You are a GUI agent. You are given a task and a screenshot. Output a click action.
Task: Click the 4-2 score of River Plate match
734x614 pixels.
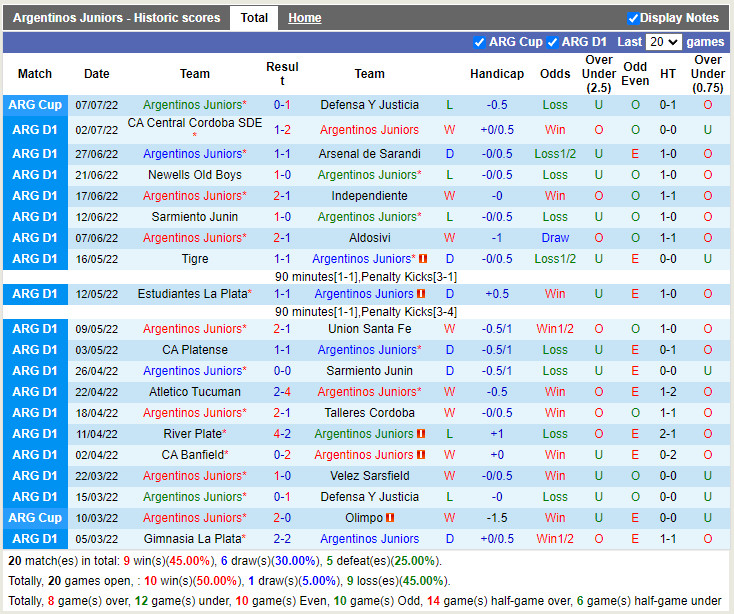coord(282,434)
